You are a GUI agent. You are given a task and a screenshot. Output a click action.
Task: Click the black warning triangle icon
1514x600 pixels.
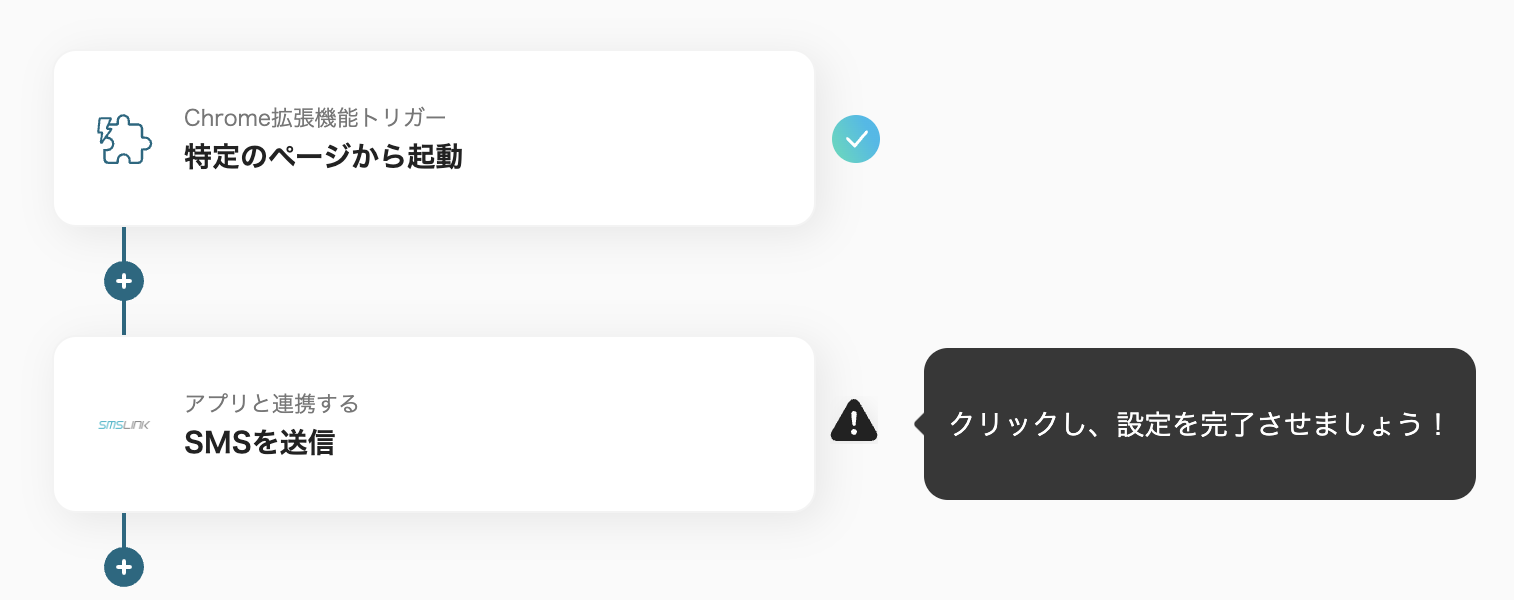point(854,421)
